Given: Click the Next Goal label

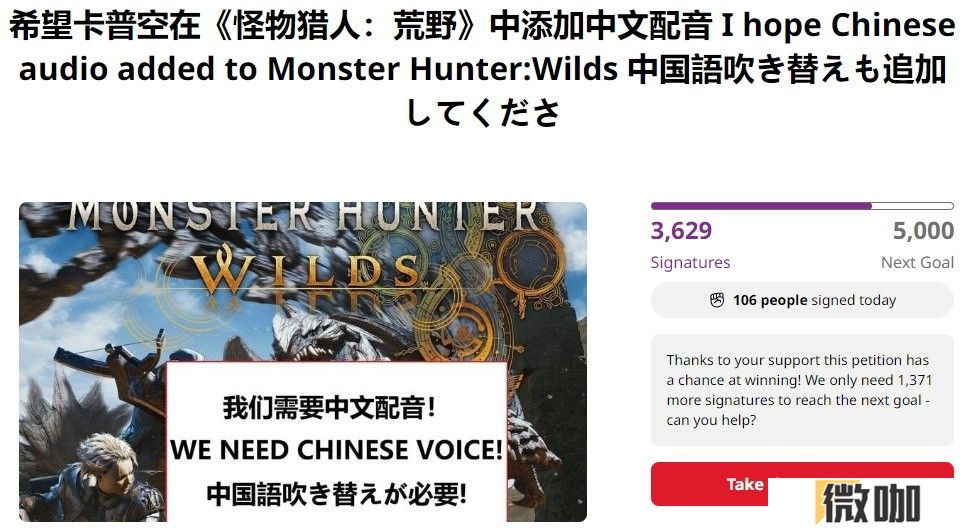Looking at the screenshot, I should [x=917, y=262].
